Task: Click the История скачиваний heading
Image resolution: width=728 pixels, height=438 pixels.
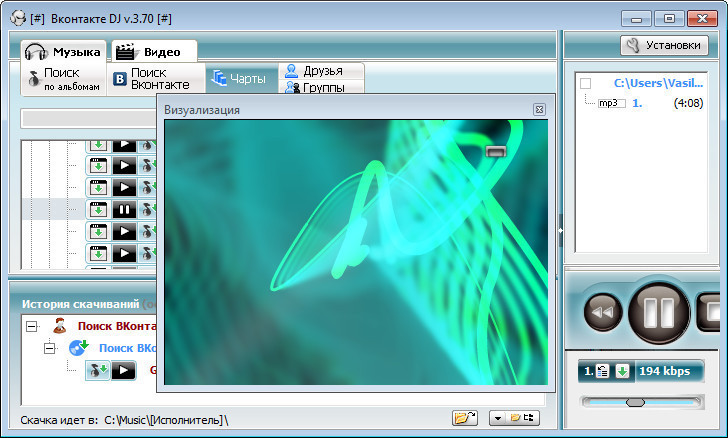Action: [x=80, y=304]
